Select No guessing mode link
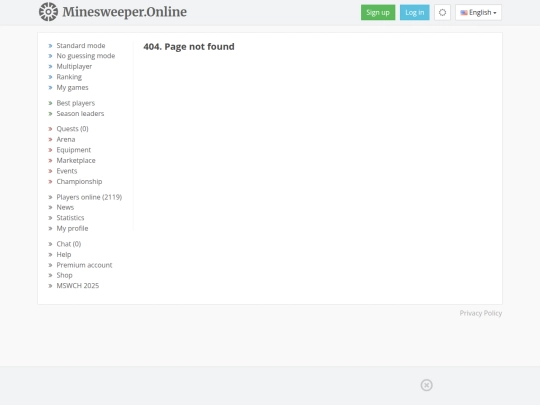540x405 pixels. tap(86, 56)
